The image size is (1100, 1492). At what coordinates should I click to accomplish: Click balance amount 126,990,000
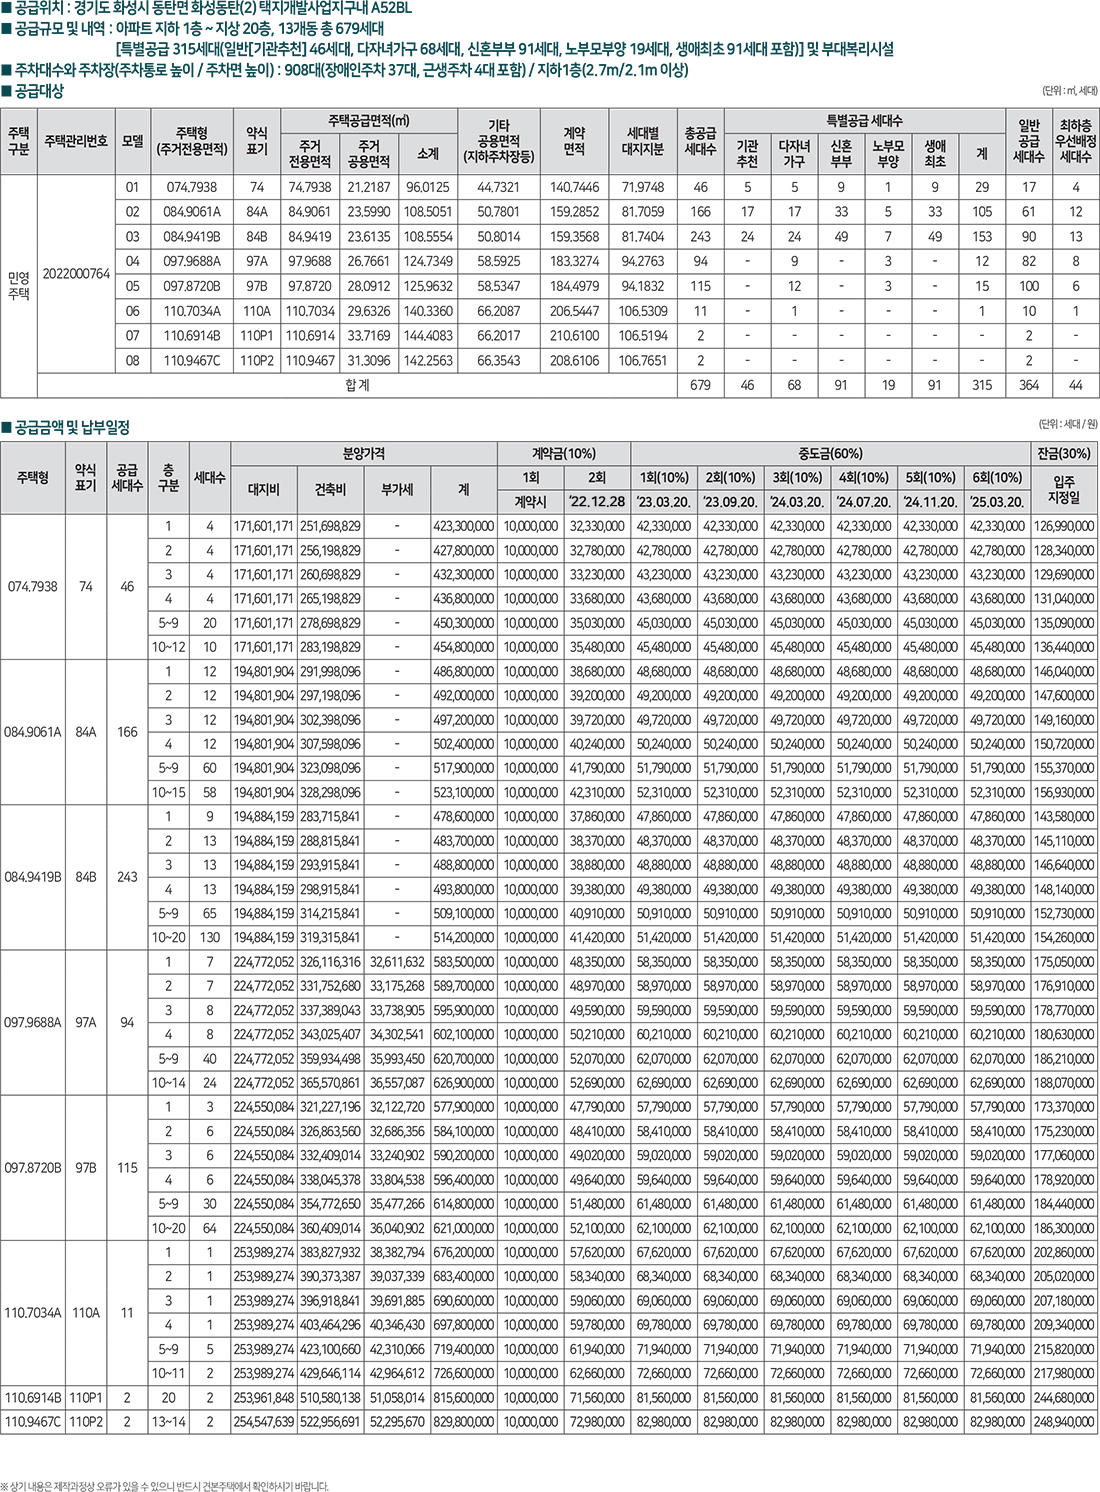pos(1064,526)
